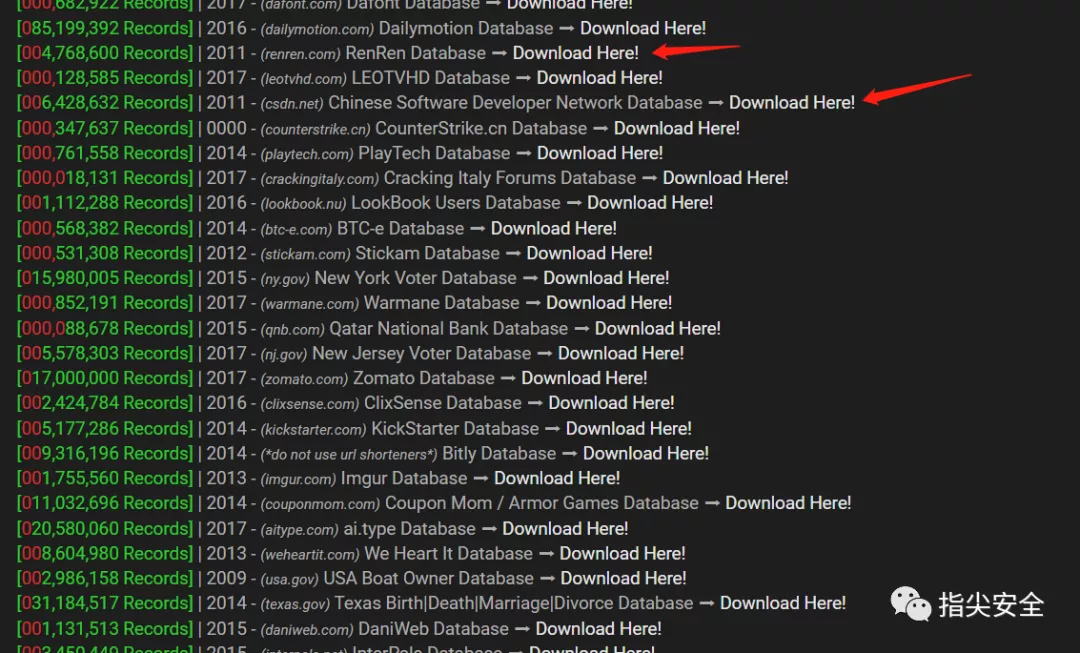Click the (texas.gov) domain text
1080x653 pixels.
pos(295,604)
